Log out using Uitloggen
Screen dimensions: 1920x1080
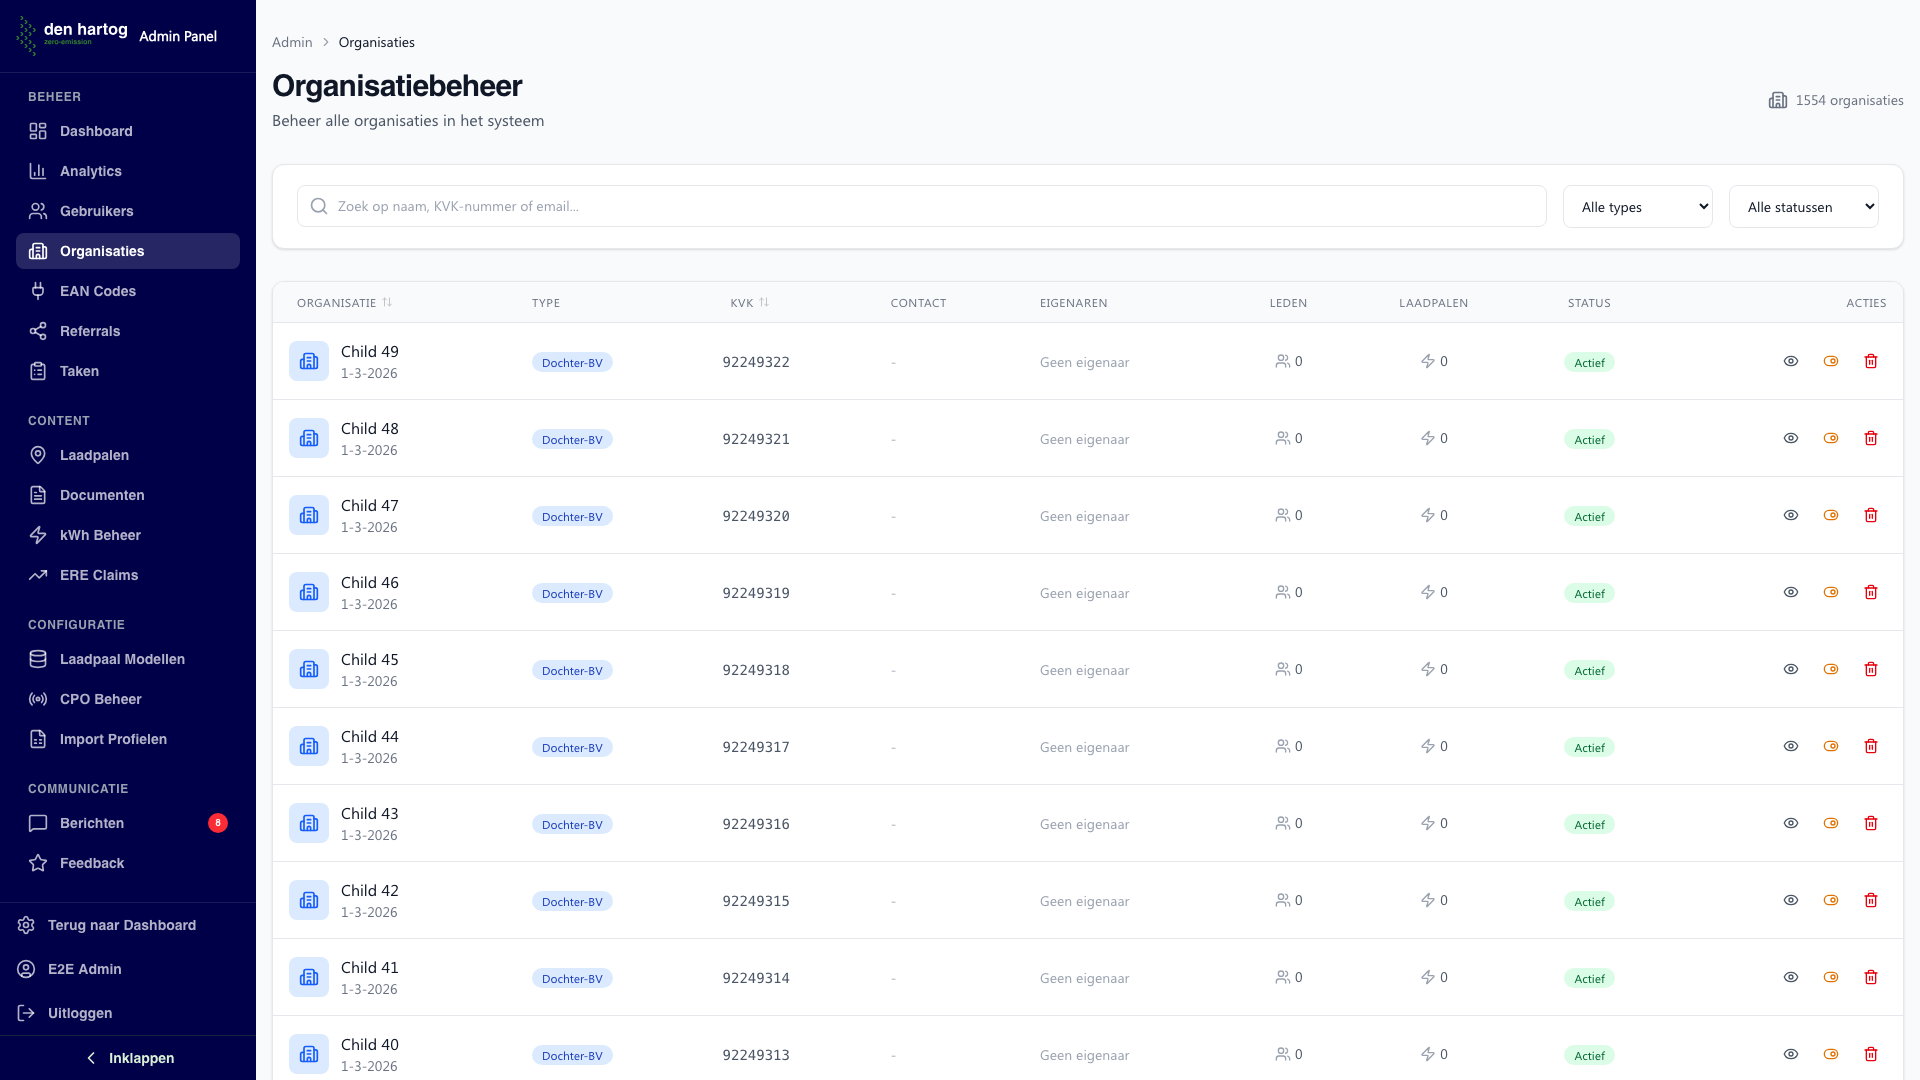[x=79, y=1013]
